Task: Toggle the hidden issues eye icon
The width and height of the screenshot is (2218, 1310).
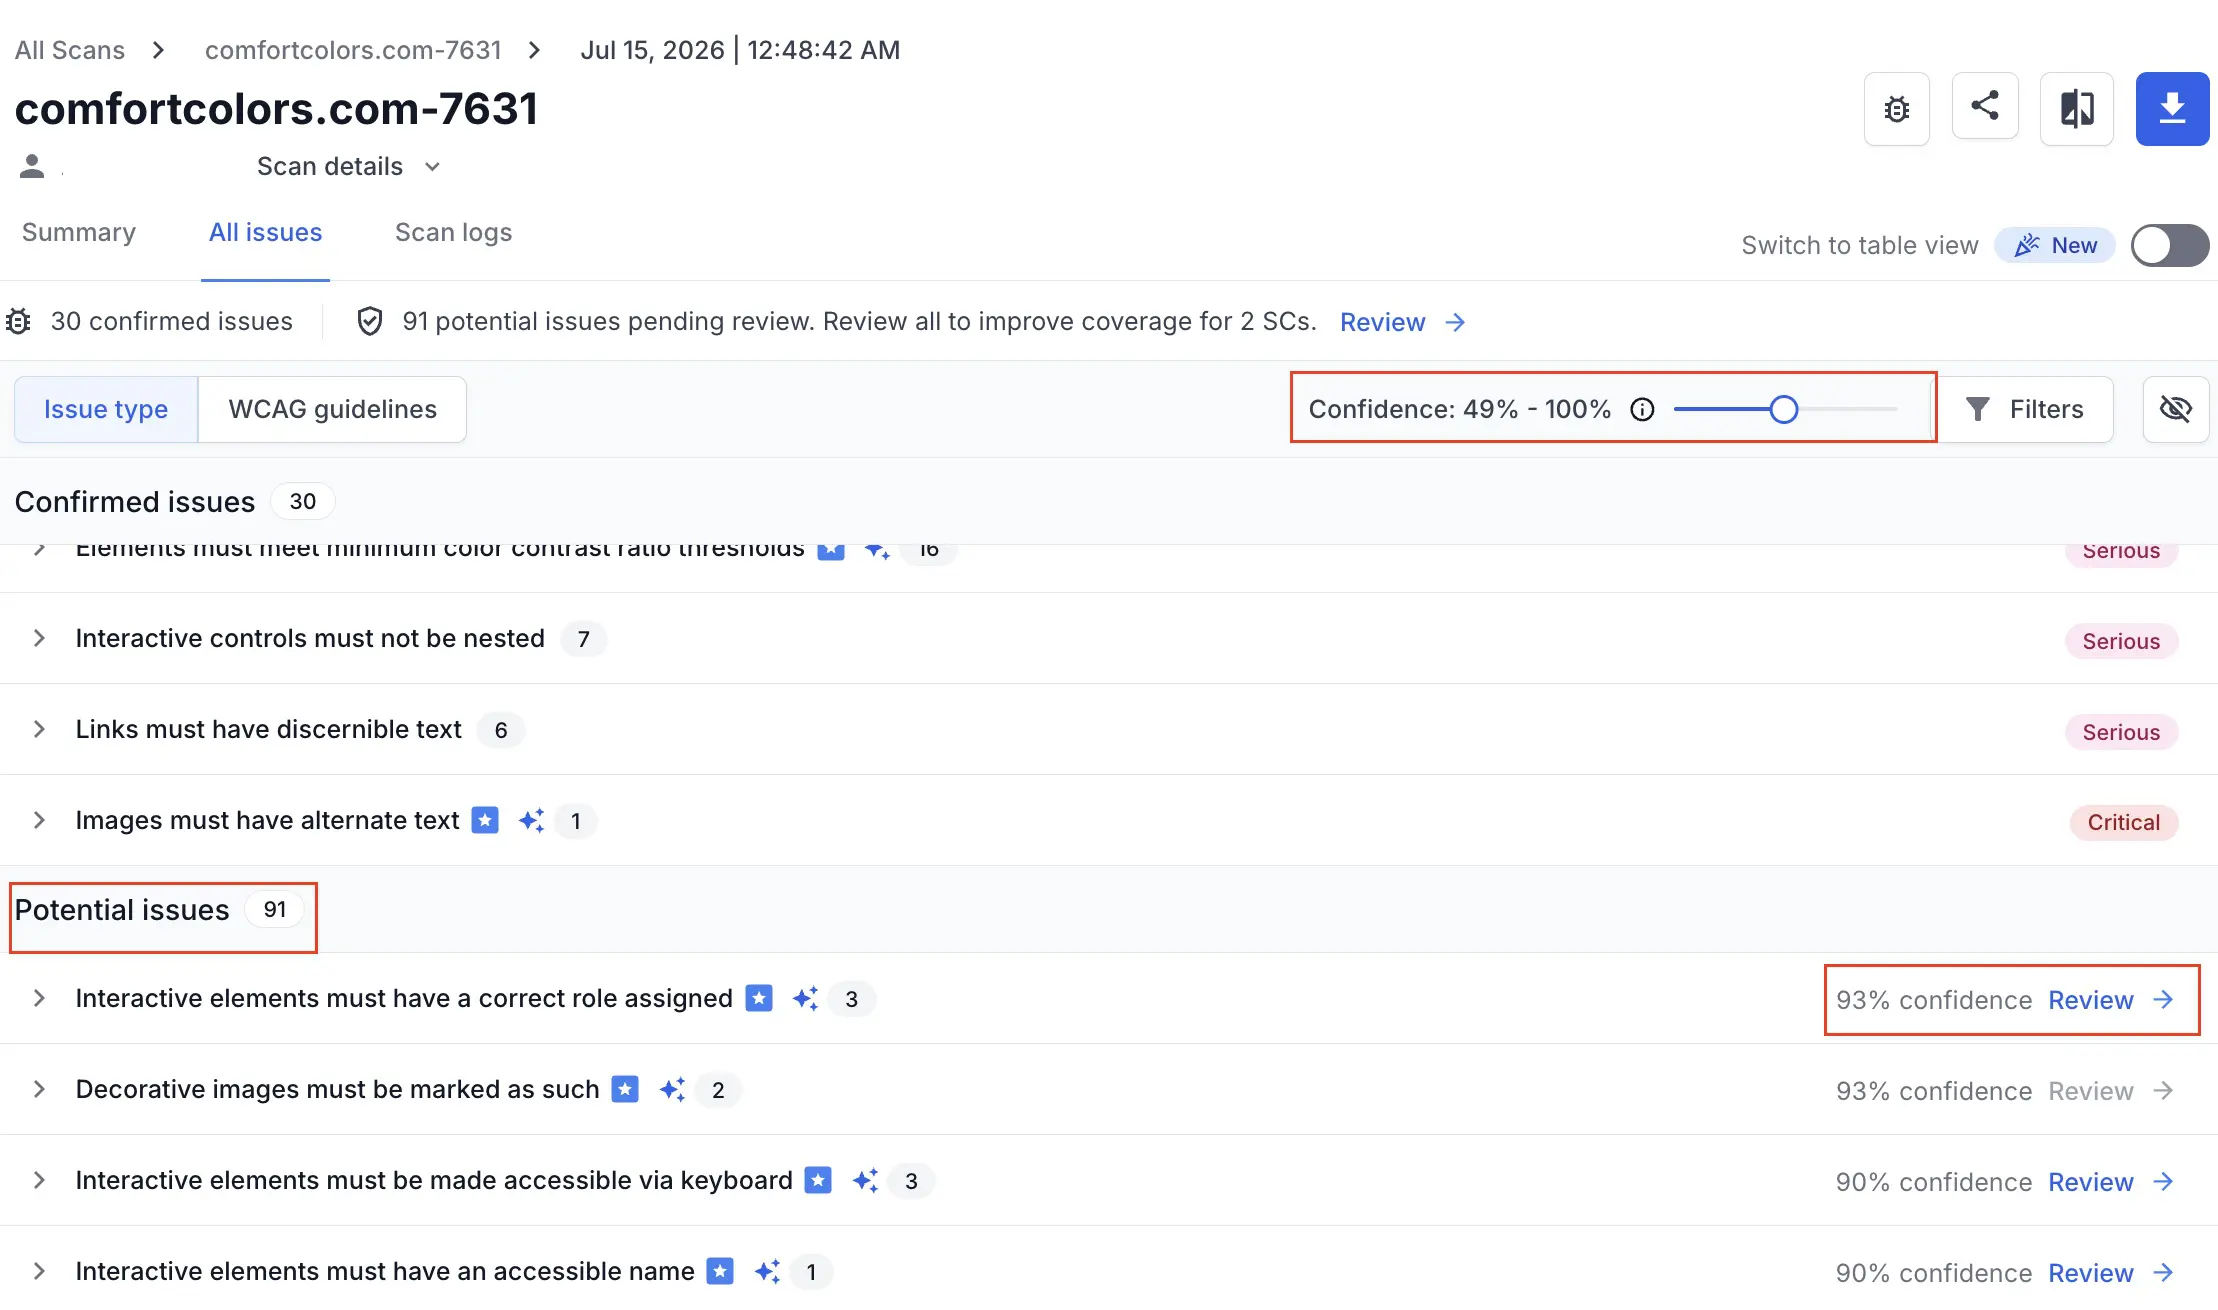Action: (x=2175, y=409)
